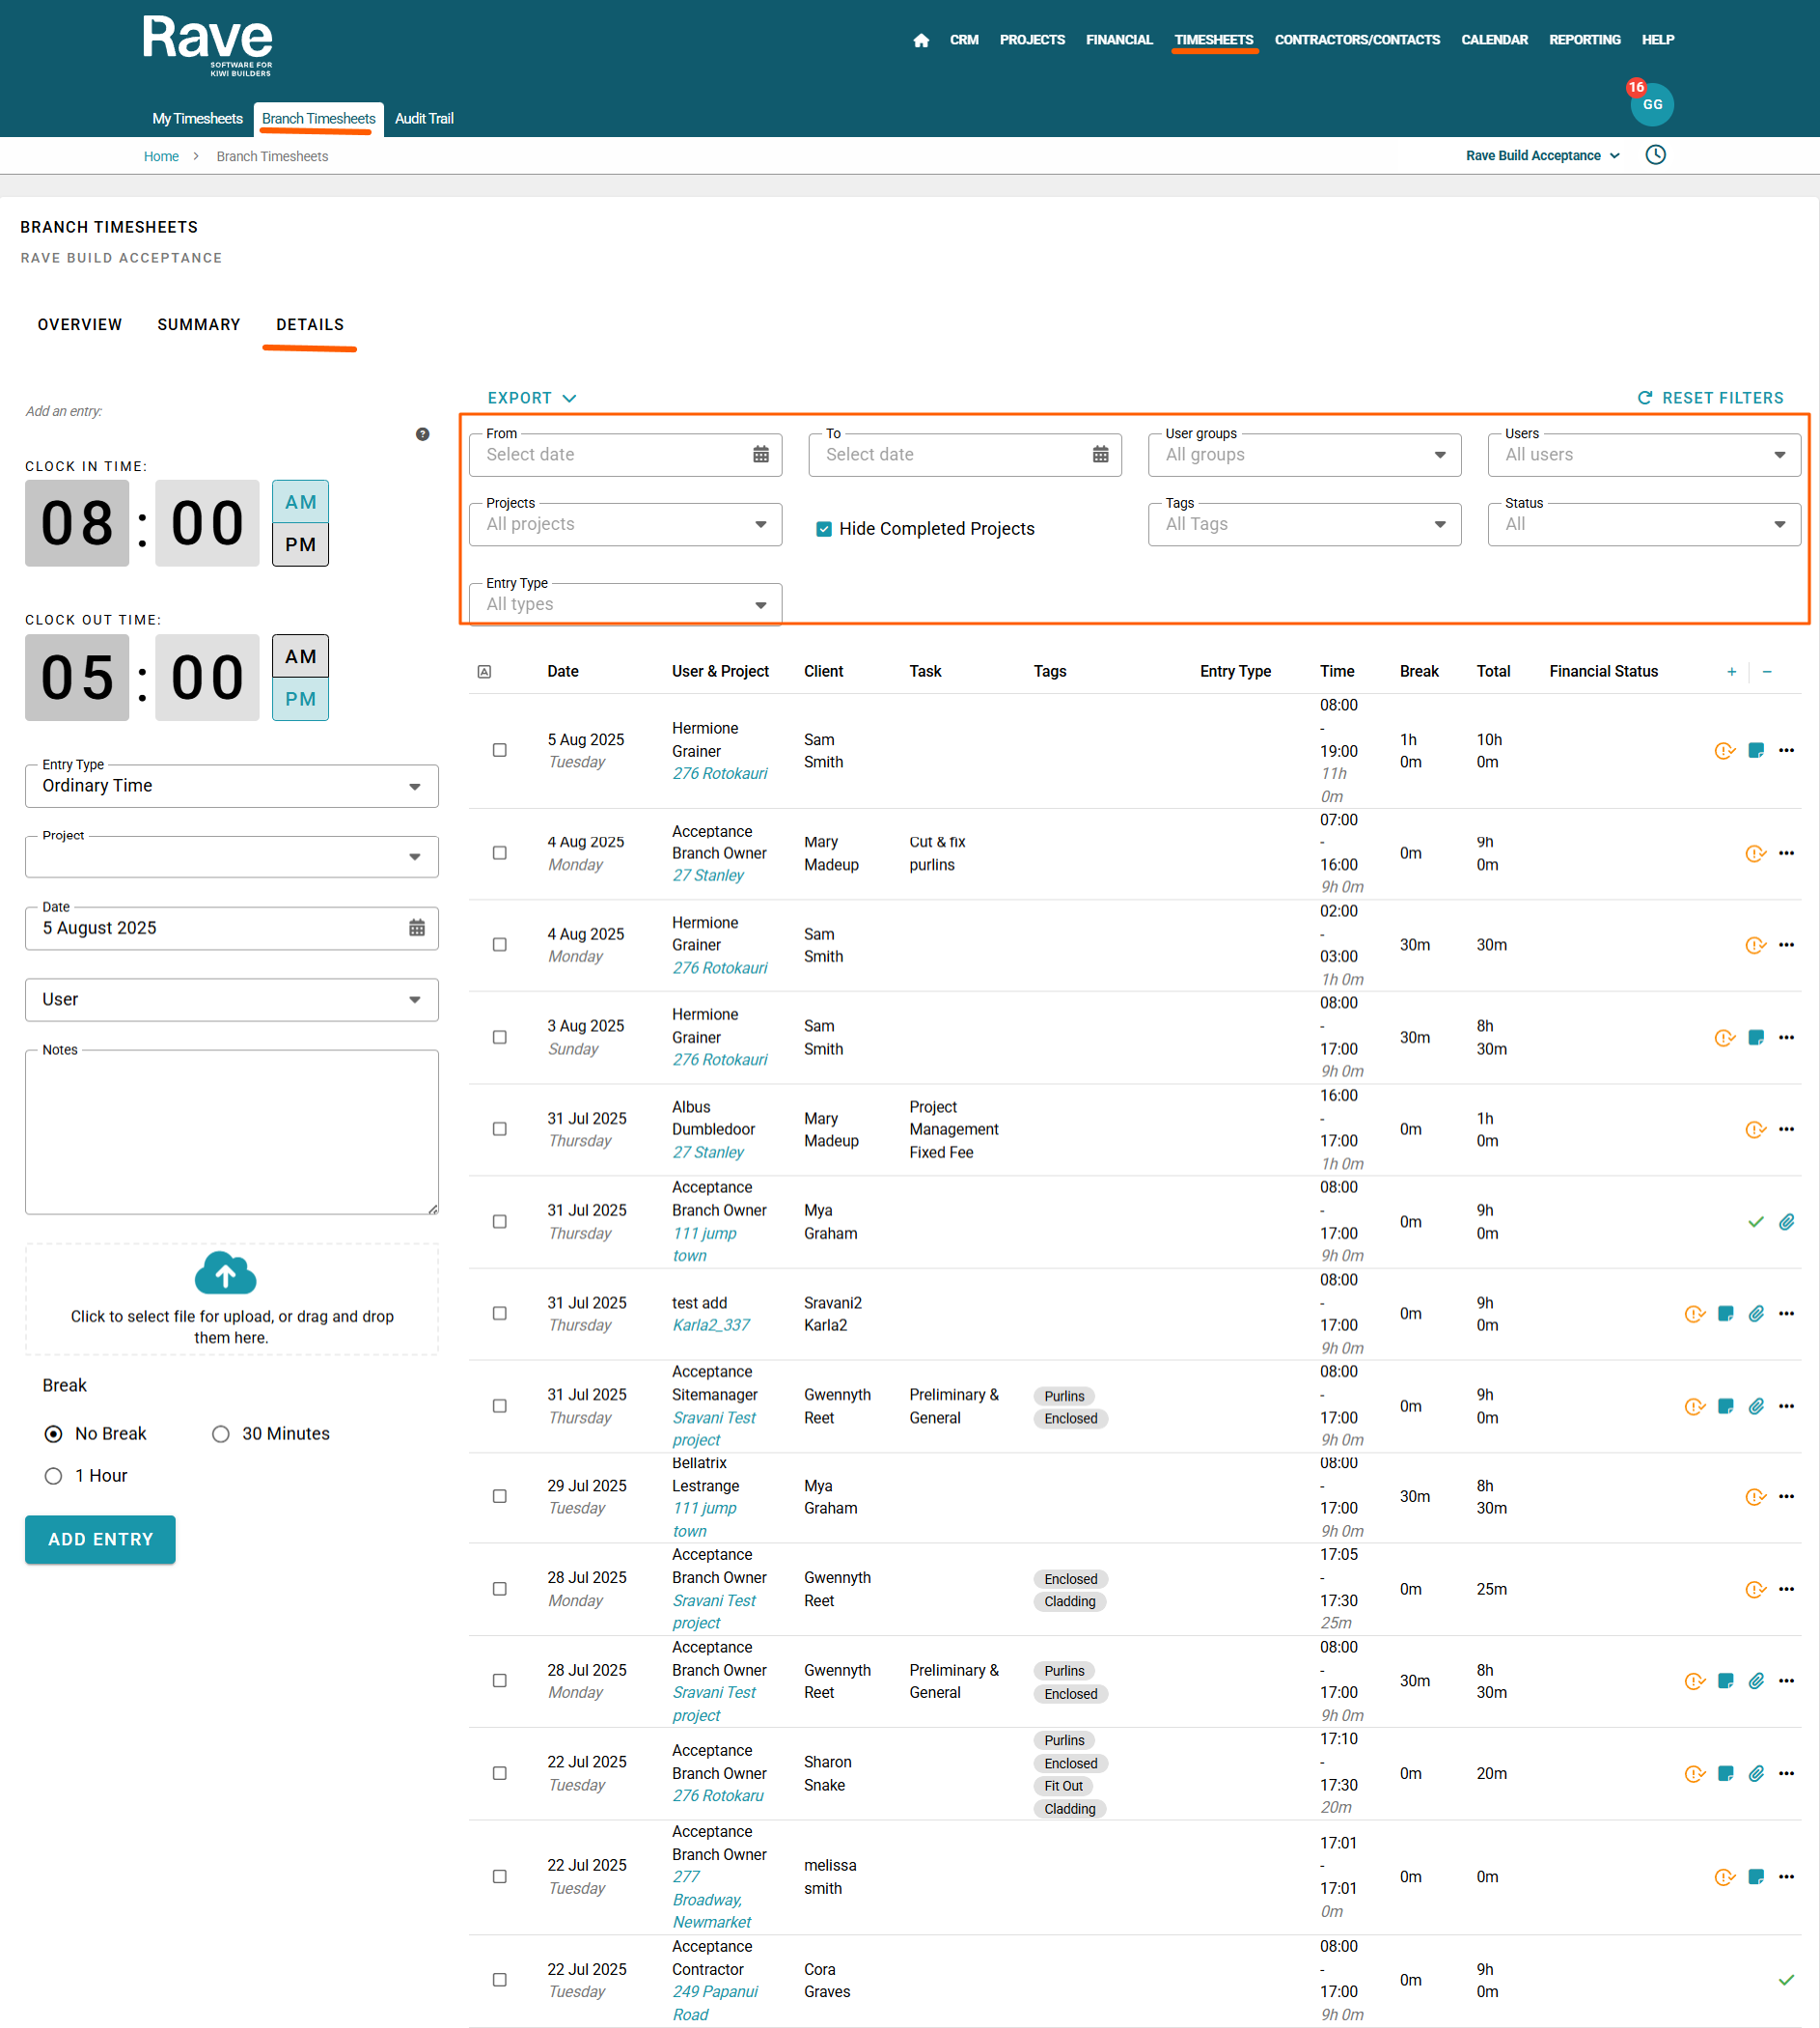Open more options for 5 Aug Hermione Grainer row
This screenshot has width=1820, height=2028.
pyautogui.click(x=1787, y=751)
